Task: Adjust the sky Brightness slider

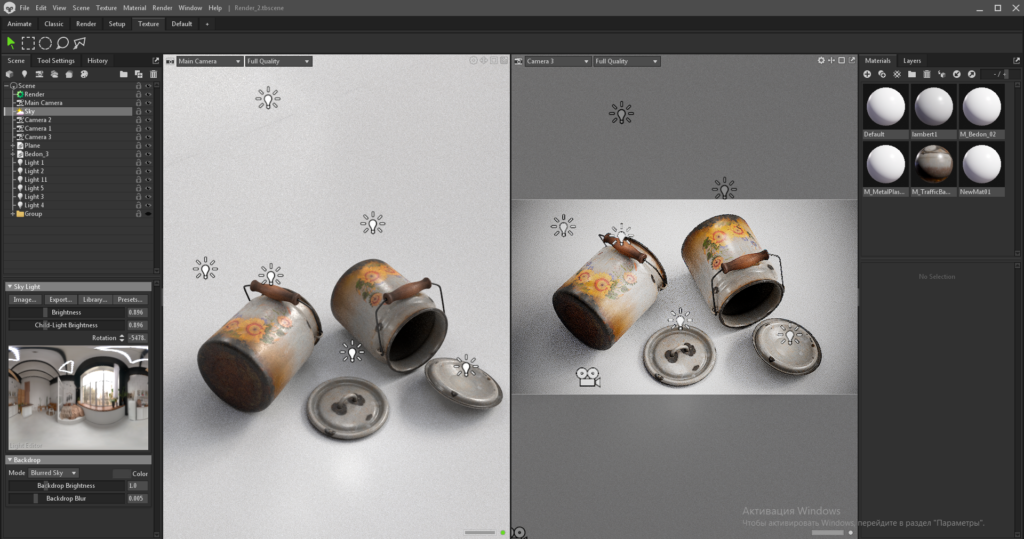Action: [67, 313]
